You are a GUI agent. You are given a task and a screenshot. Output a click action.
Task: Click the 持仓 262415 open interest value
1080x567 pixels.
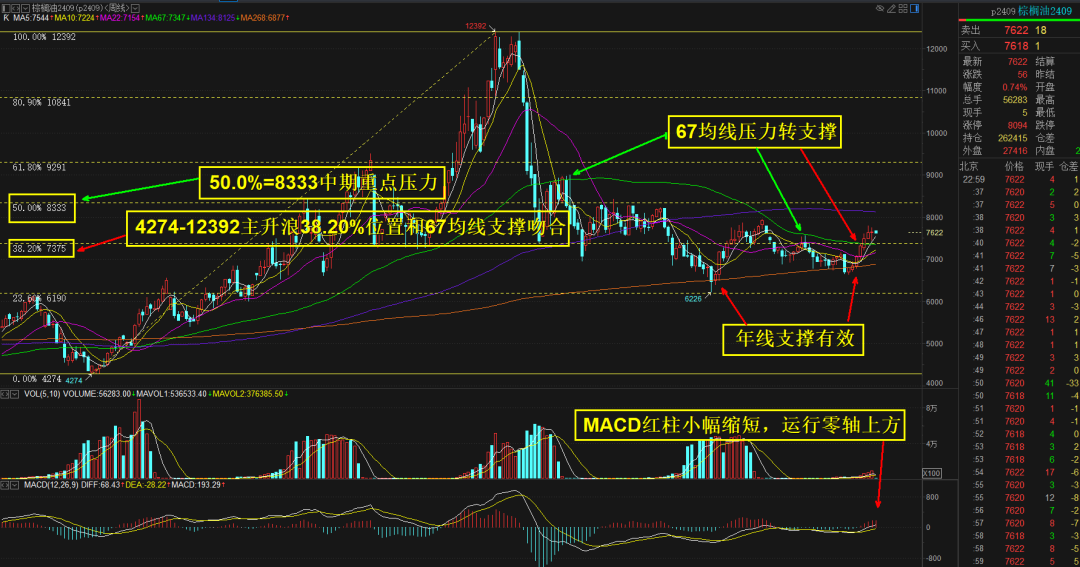(1012, 138)
